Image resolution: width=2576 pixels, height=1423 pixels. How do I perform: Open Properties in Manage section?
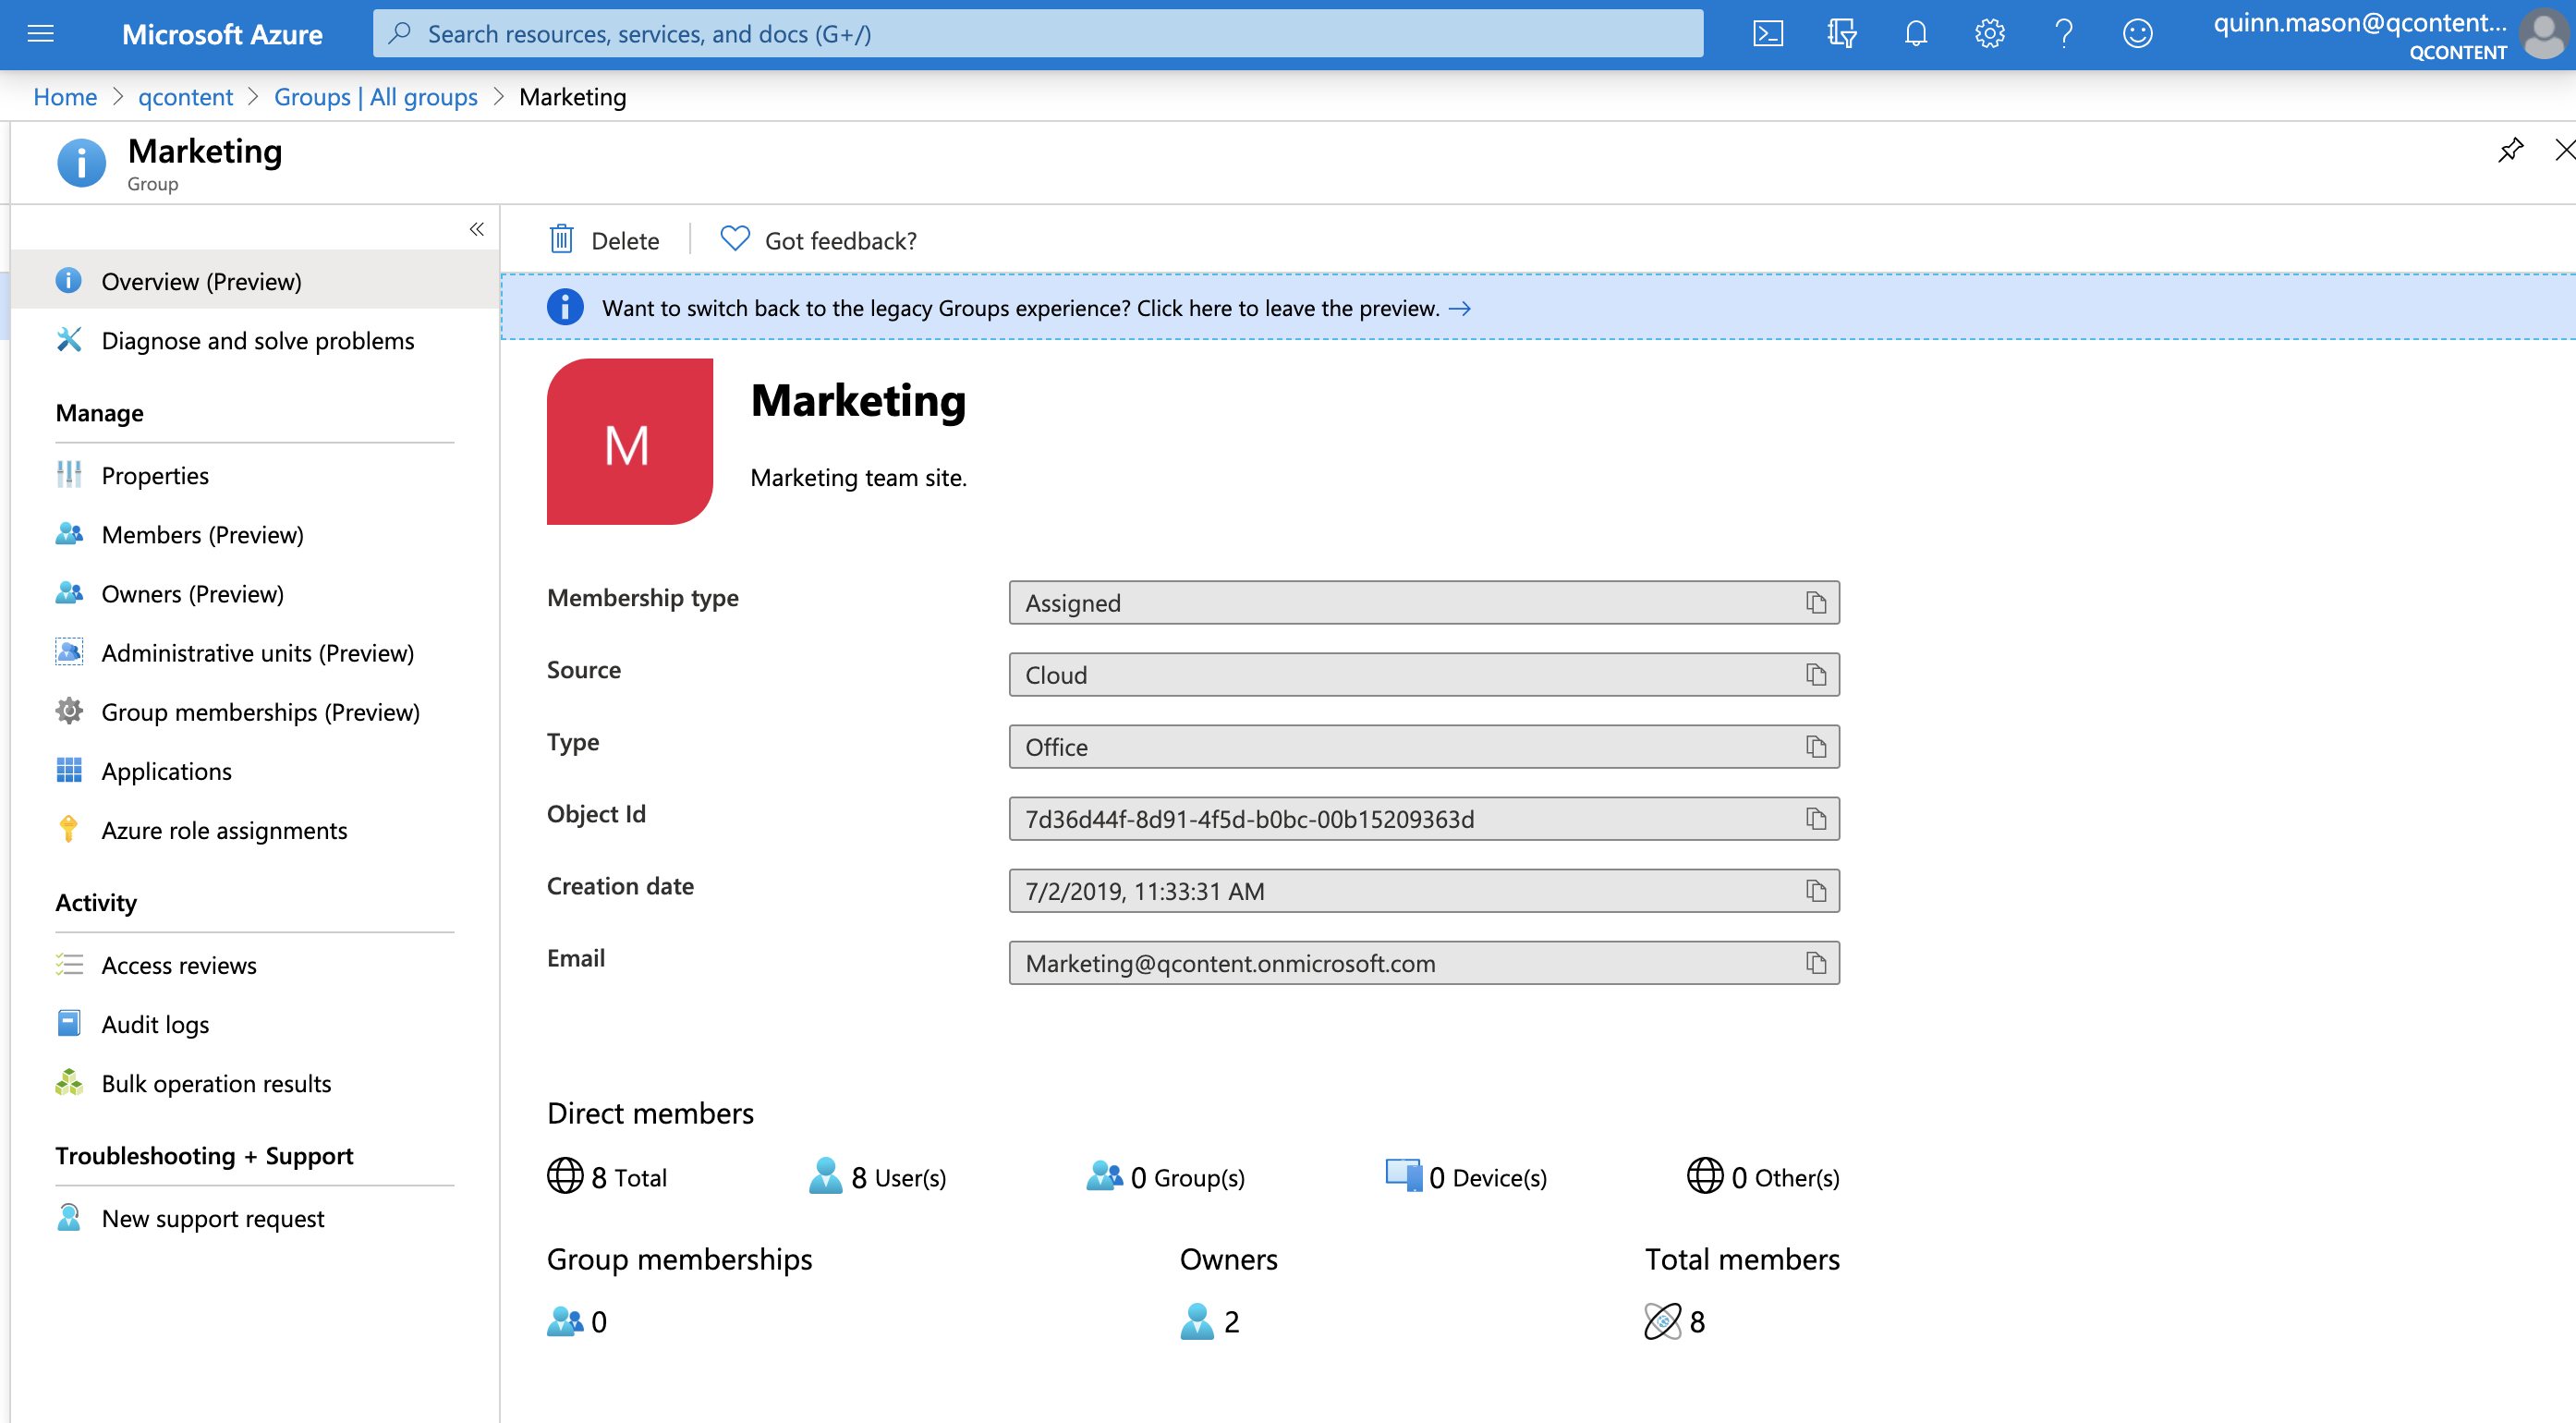pos(255,475)
